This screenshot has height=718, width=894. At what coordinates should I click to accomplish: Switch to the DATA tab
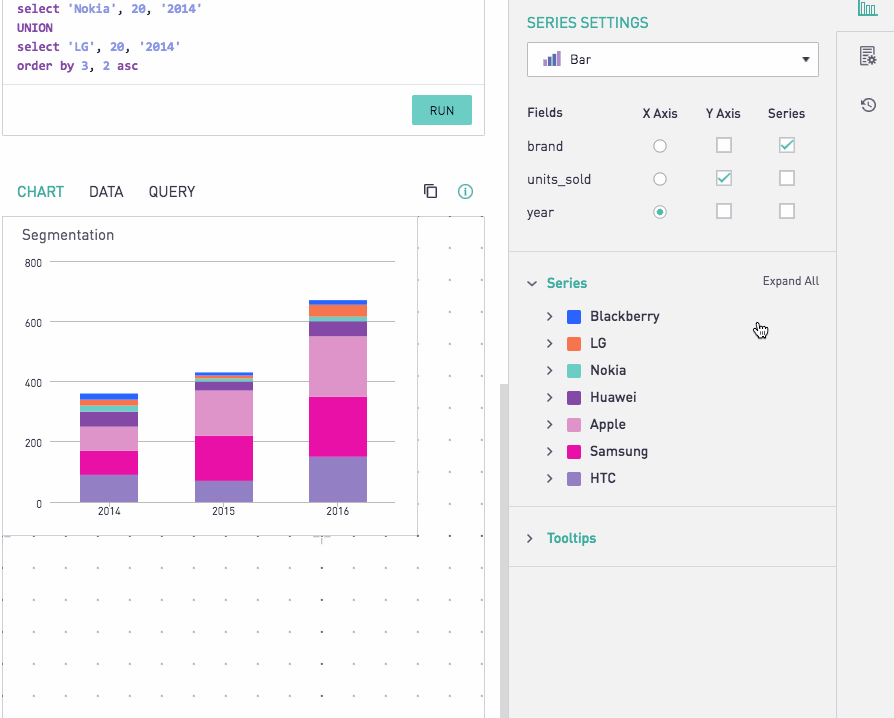[106, 192]
